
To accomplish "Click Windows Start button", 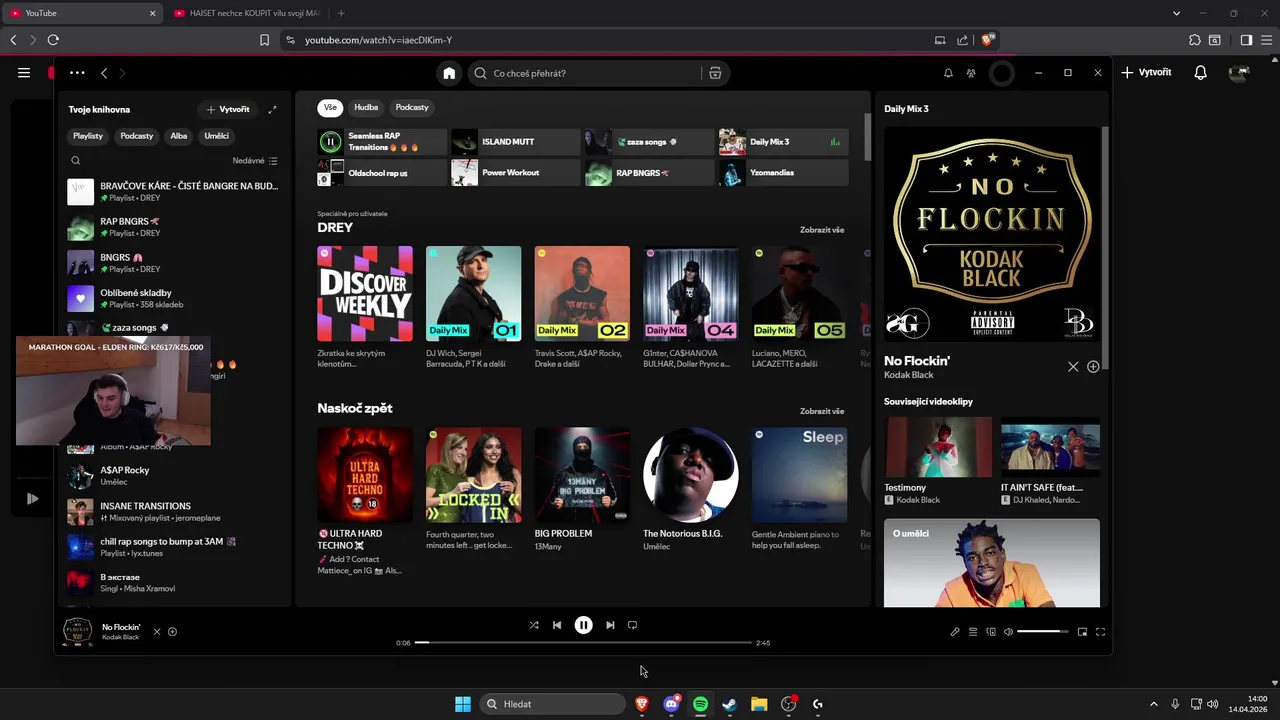I will [x=463, y=704].
